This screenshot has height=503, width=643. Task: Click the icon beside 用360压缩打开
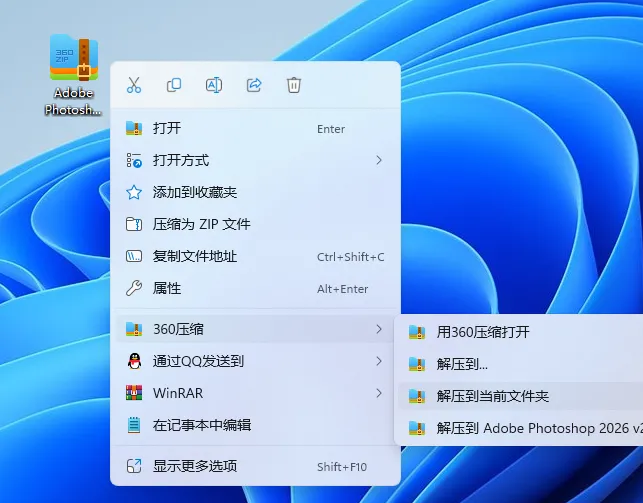tap(417, 332)
